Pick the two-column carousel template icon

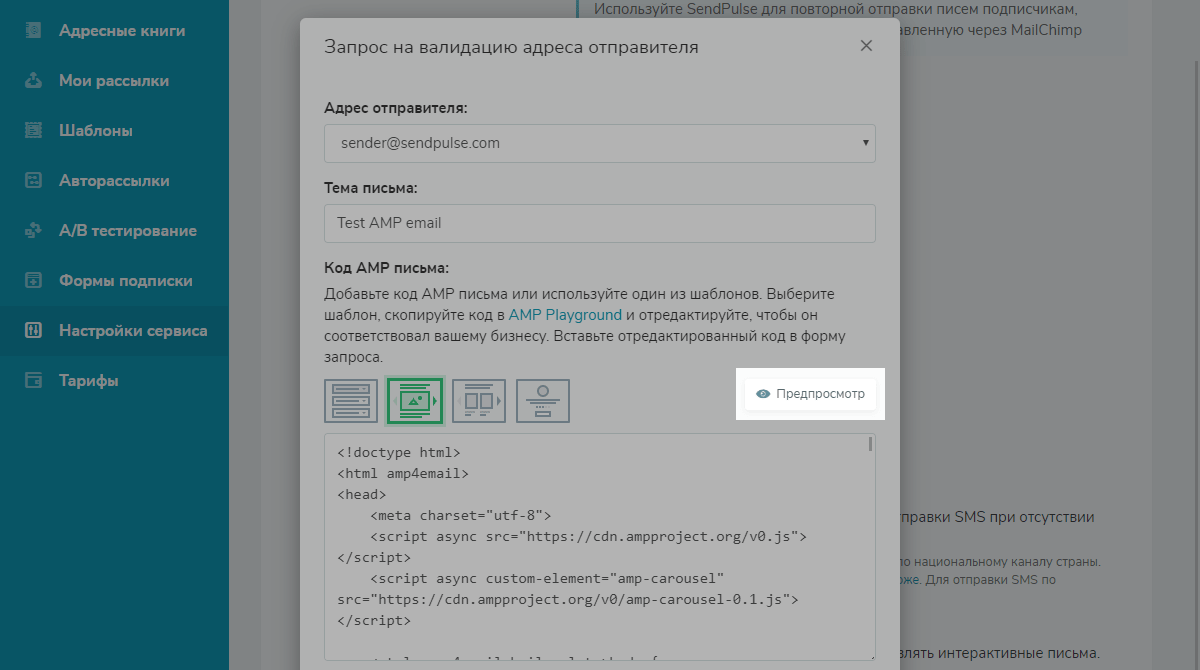click(479, 401)
